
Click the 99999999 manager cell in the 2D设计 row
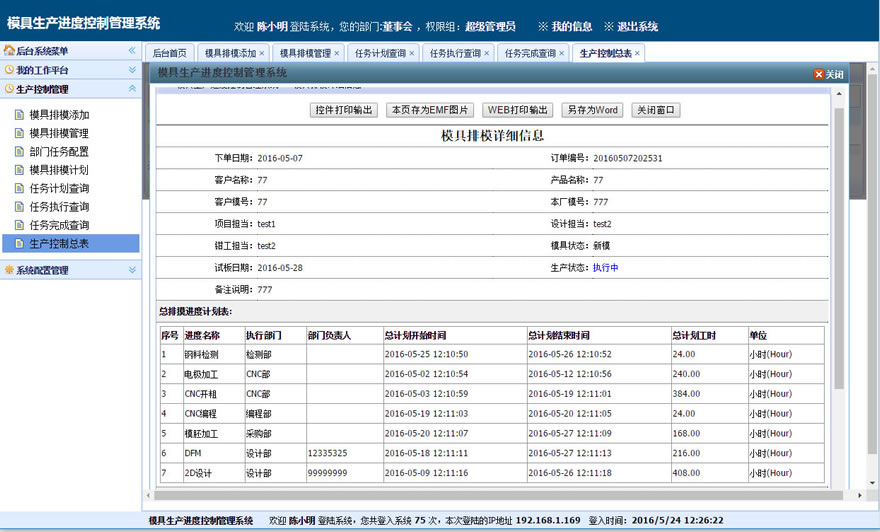coord(345,473)
